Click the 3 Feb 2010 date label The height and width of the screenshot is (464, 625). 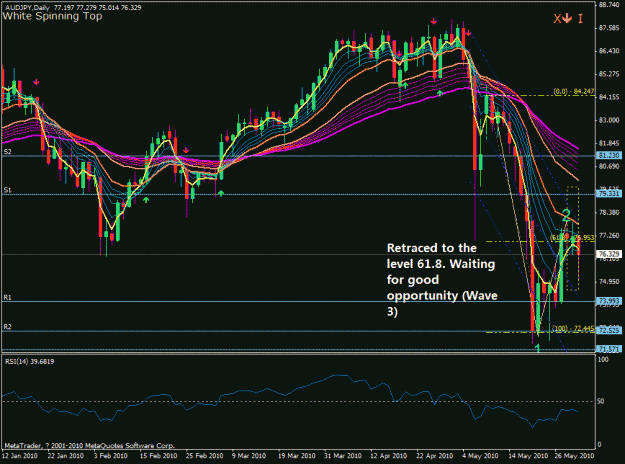[x=111, y=455]
